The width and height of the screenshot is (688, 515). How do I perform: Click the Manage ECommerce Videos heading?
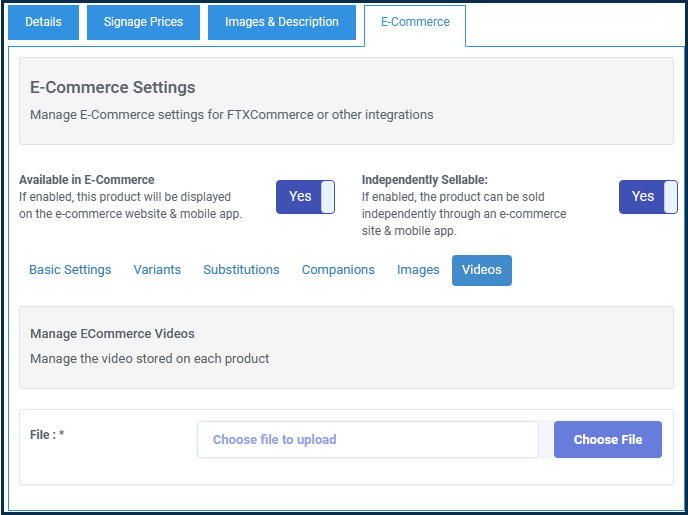[112, 334]
